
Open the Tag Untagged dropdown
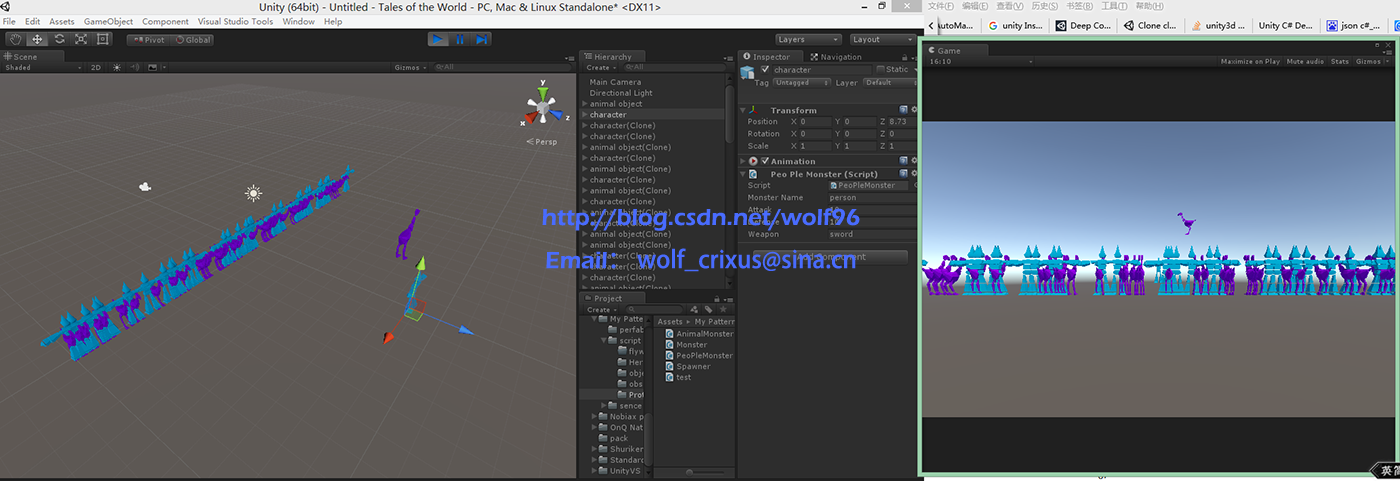pos(802,83)
